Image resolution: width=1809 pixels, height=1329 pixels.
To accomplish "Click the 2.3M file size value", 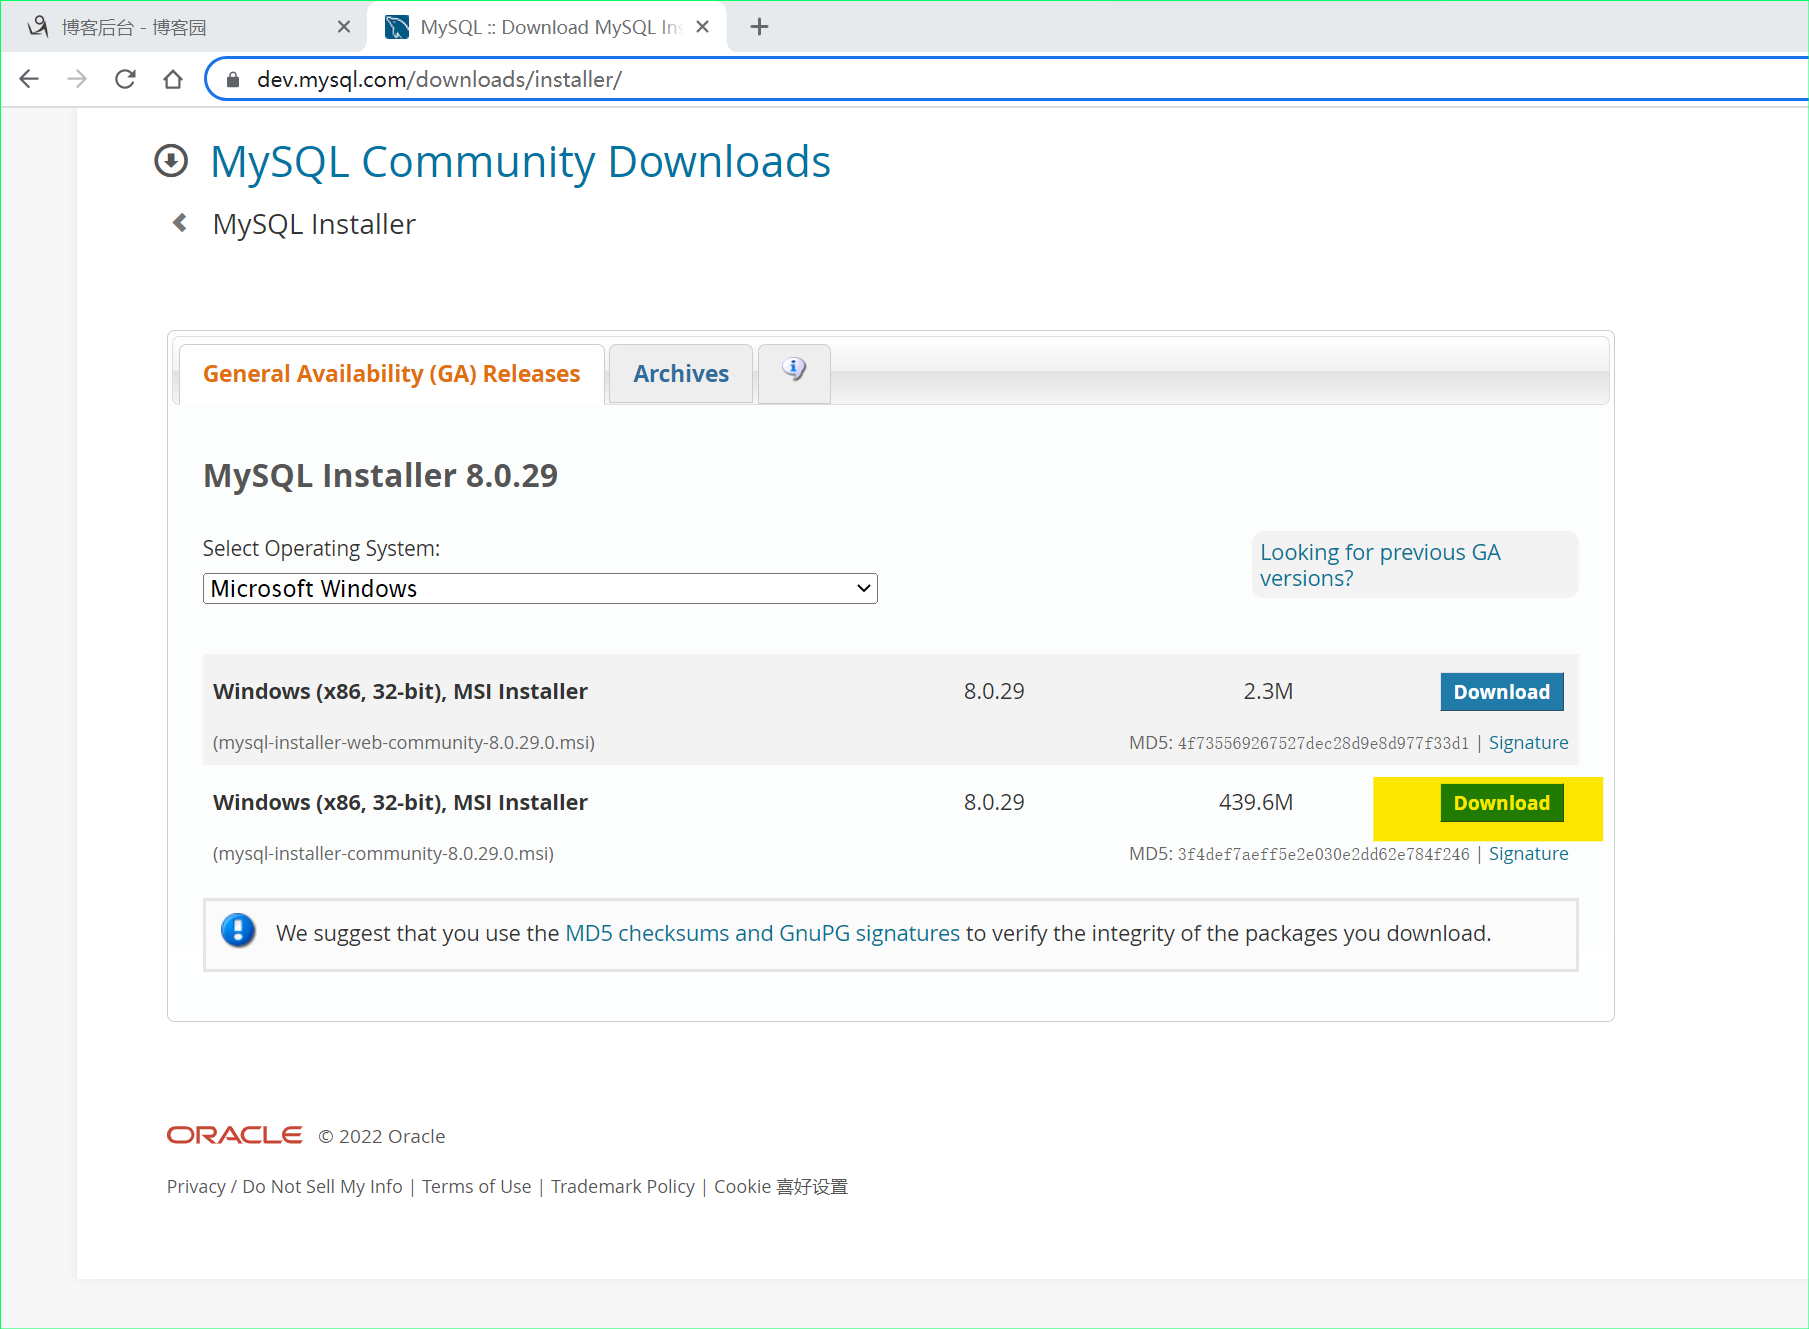I will (1268, 692).
